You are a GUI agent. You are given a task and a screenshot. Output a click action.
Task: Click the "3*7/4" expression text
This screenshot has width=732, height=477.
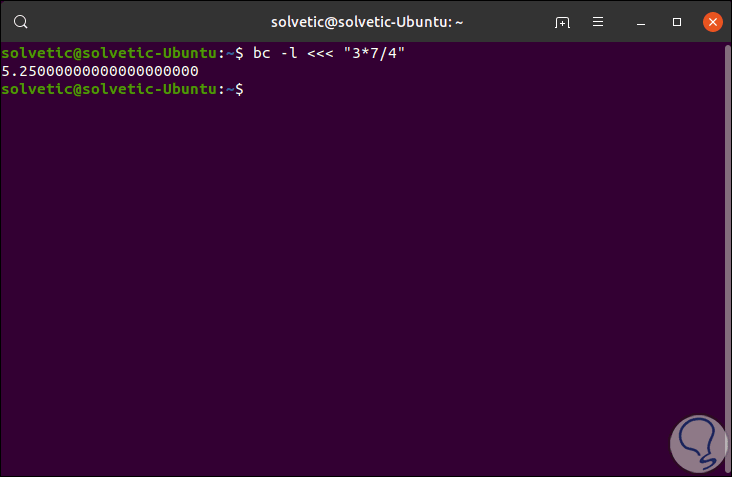click(x=374, y=53)
